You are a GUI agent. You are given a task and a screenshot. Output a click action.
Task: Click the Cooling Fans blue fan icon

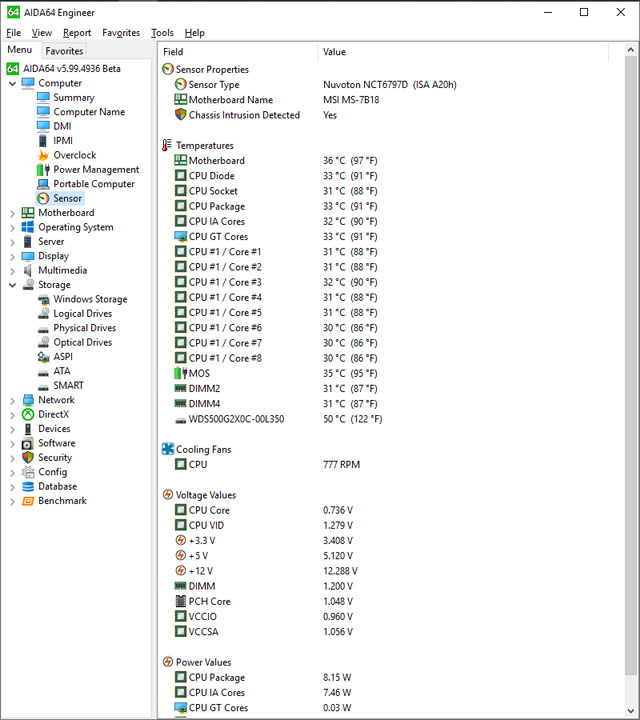pos(168,449)
